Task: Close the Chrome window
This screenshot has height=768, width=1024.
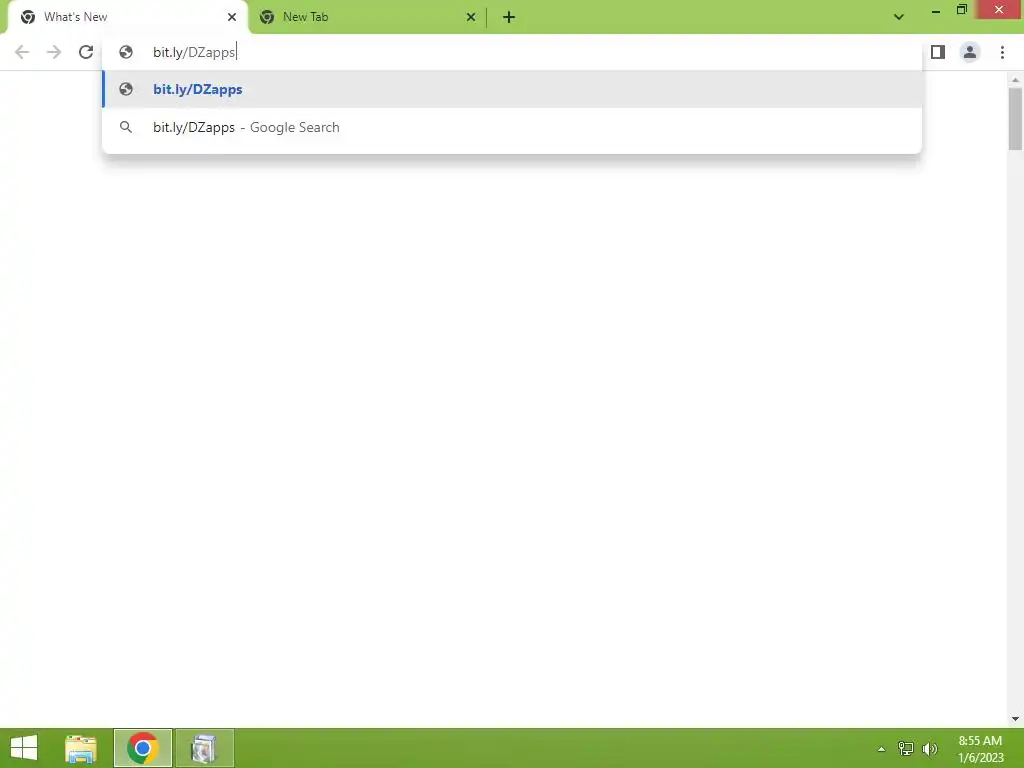Action: (999, 9)
